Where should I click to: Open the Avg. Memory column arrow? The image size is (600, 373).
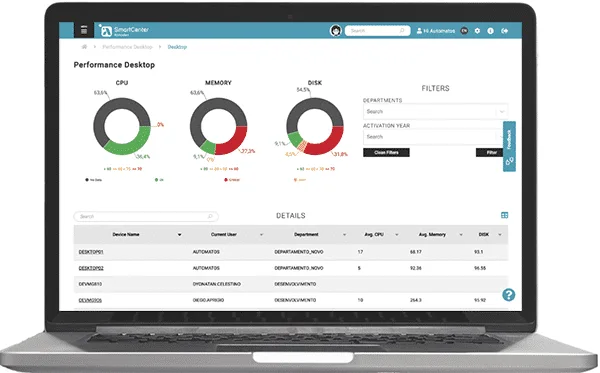[461, 235]
